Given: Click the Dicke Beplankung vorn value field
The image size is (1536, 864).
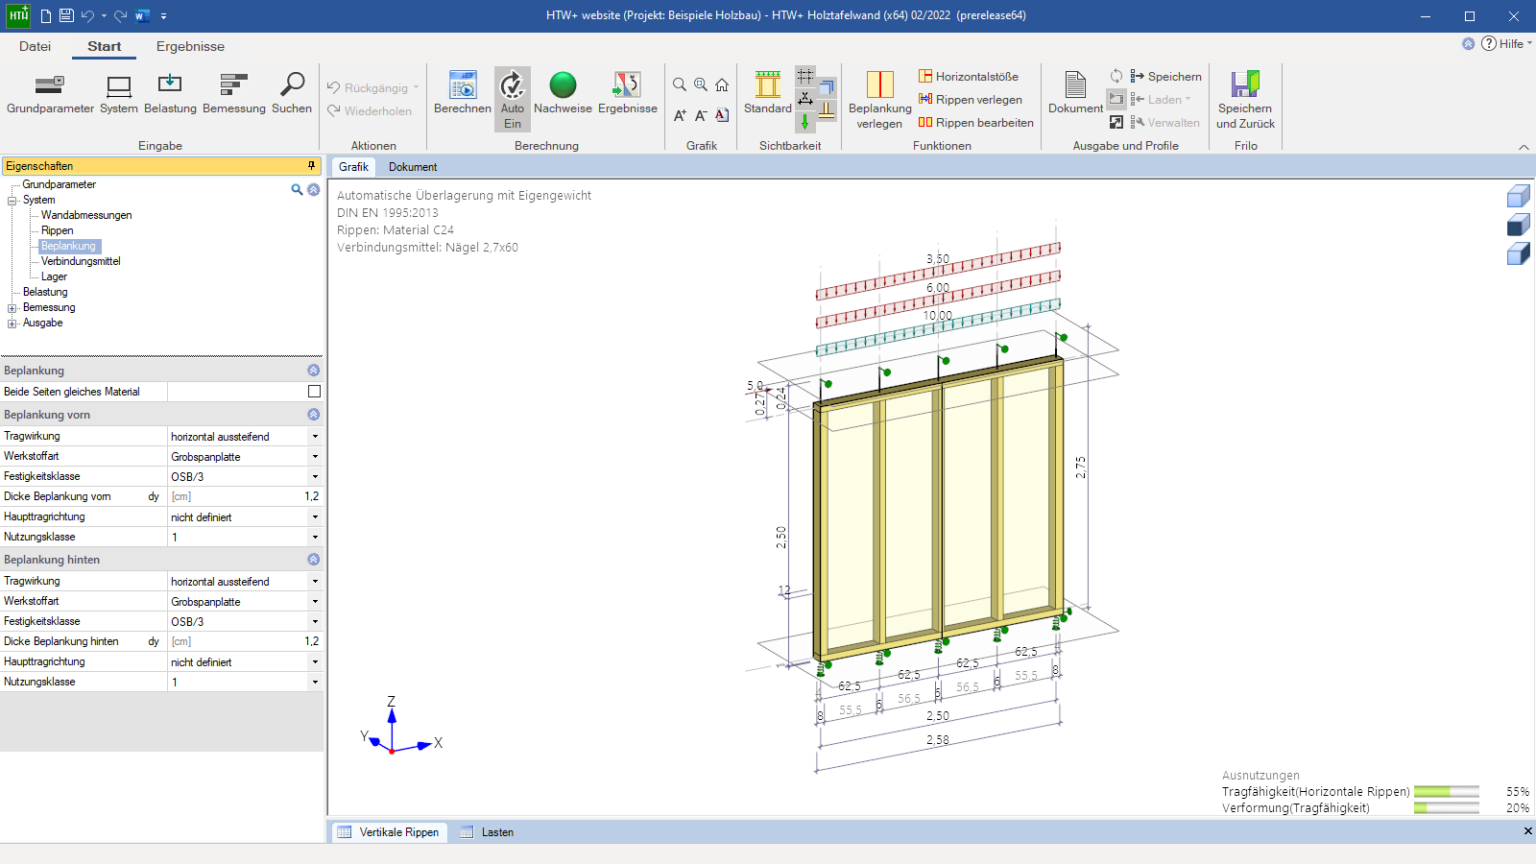Looking at the screenshot, I should click(x=245, y=497).
